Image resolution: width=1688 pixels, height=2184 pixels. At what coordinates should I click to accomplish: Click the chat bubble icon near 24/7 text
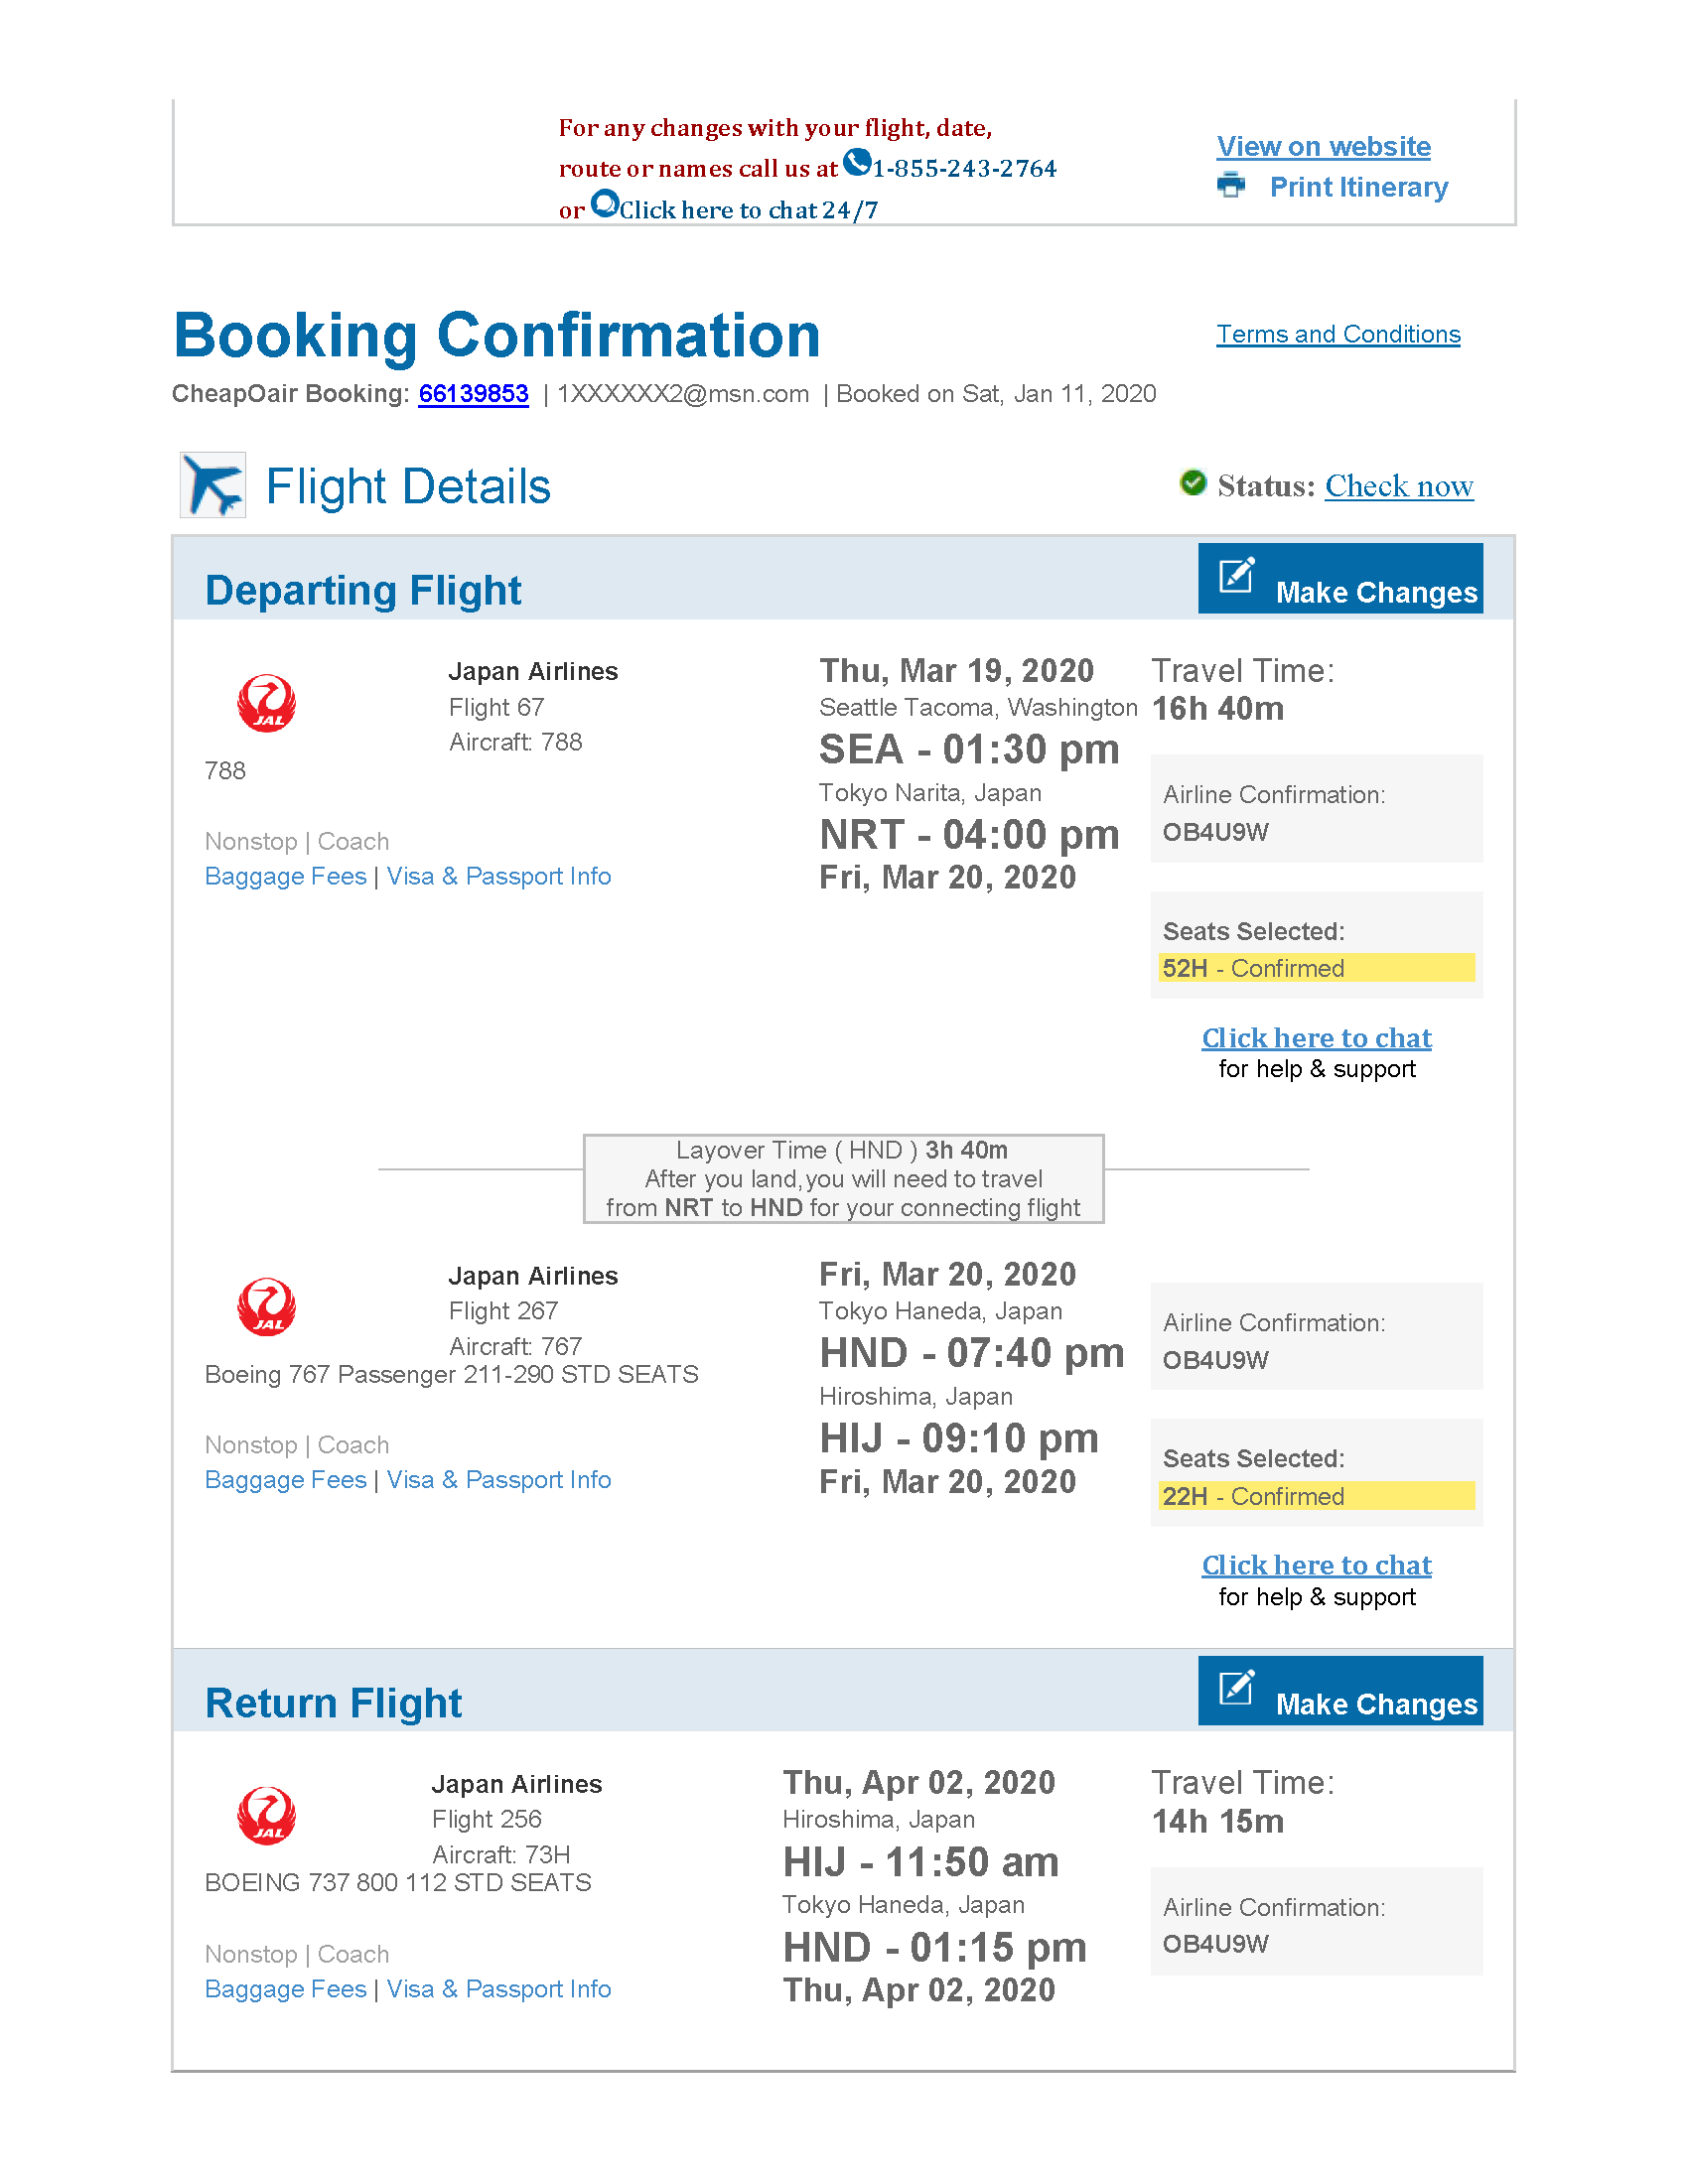pos(605,203)
